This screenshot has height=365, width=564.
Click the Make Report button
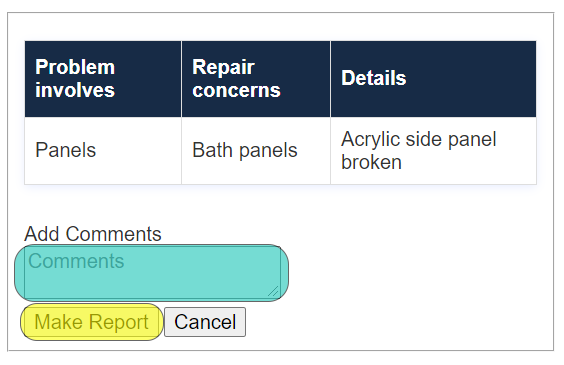coord(92,322)
